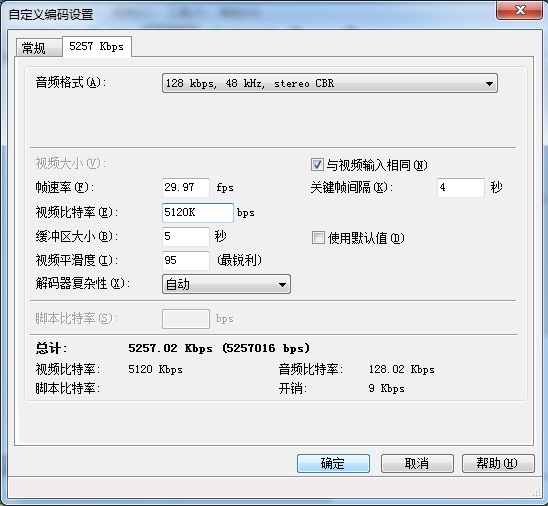Close the 自定义编码设置 dialog window
This screenshot has width=548, height=506.
519,10
